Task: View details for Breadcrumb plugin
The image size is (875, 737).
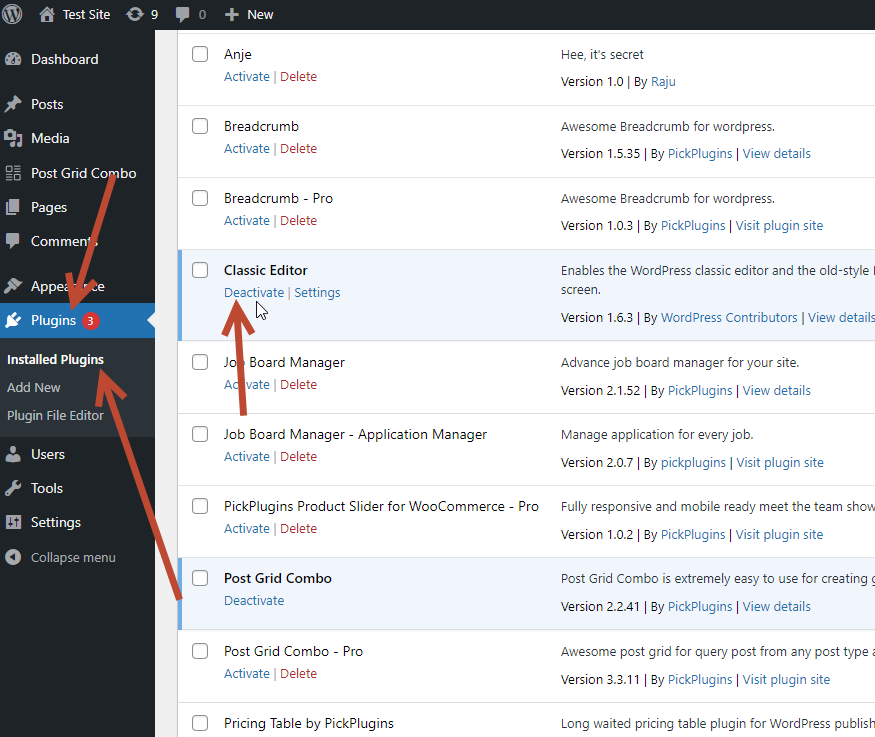Action: pyautogui.click(x=776, y=153)
